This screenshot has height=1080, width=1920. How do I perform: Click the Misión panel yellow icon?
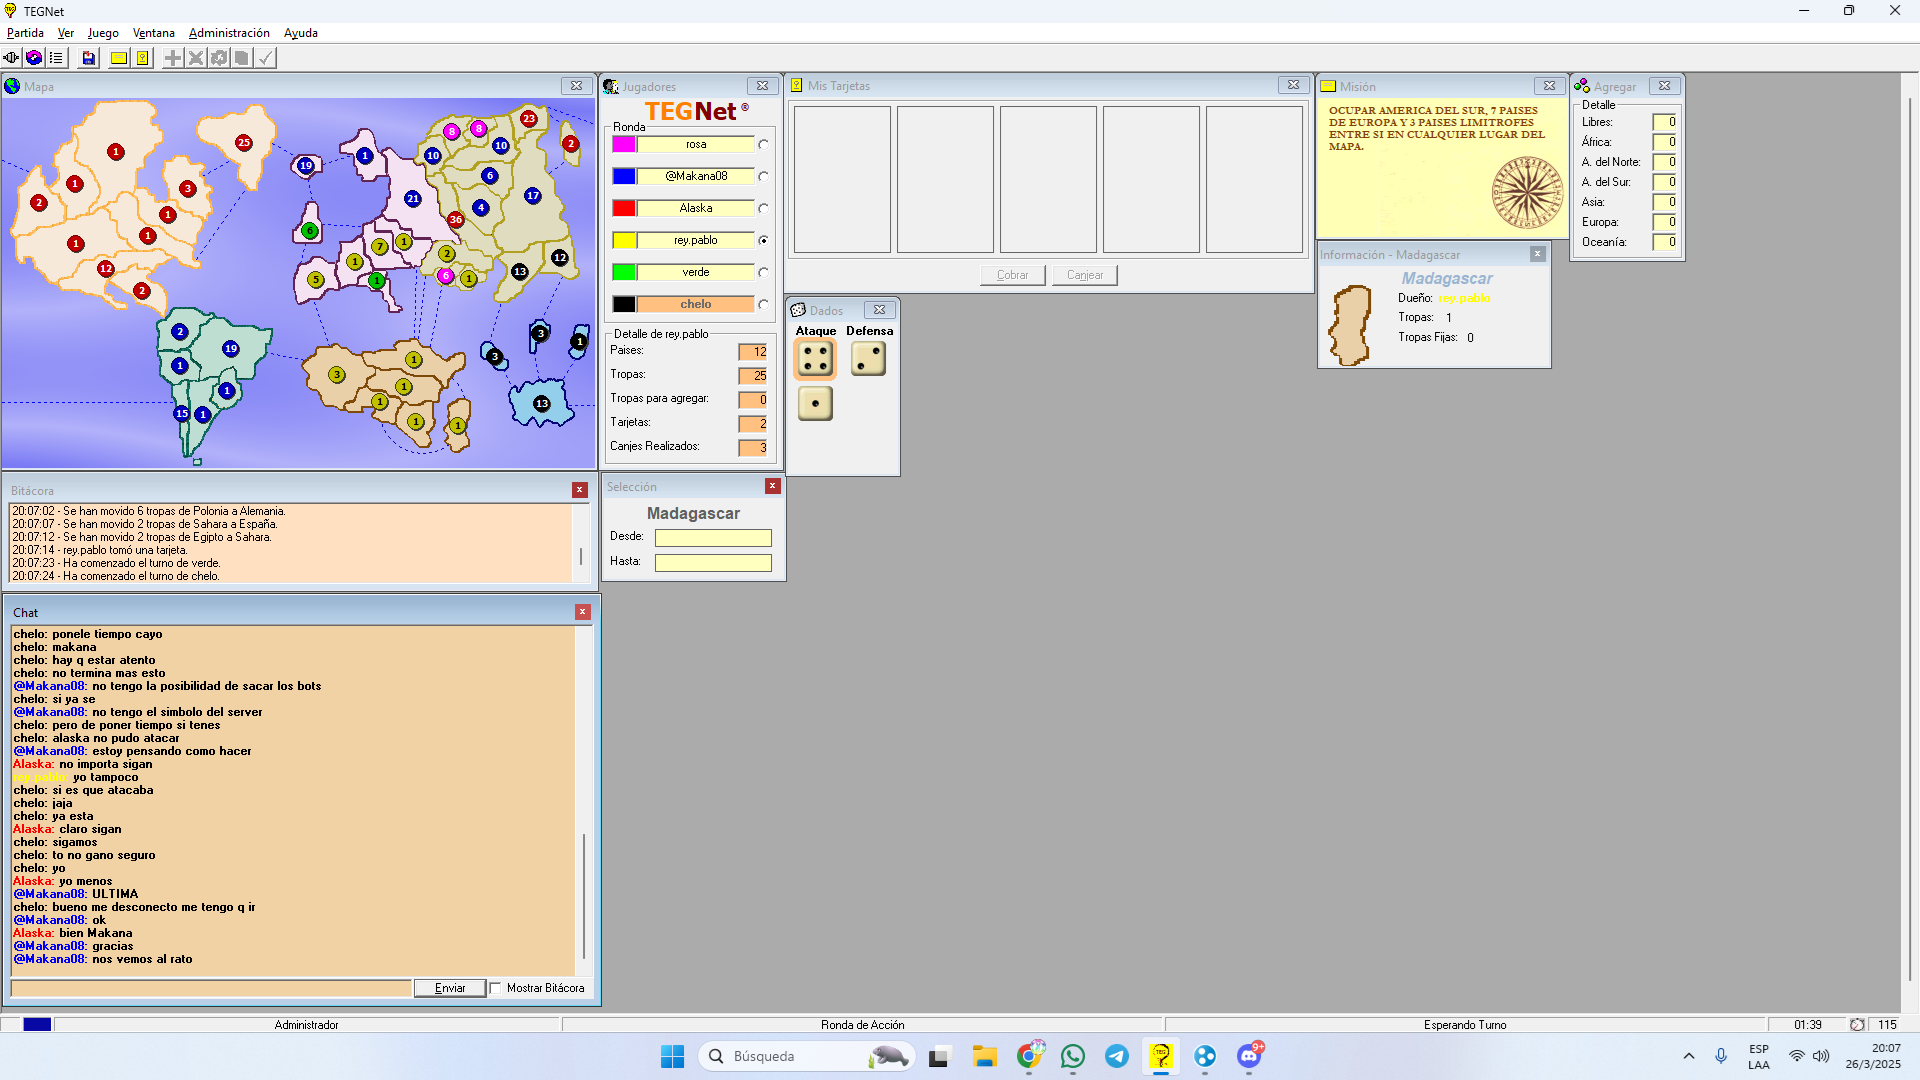1328,87
